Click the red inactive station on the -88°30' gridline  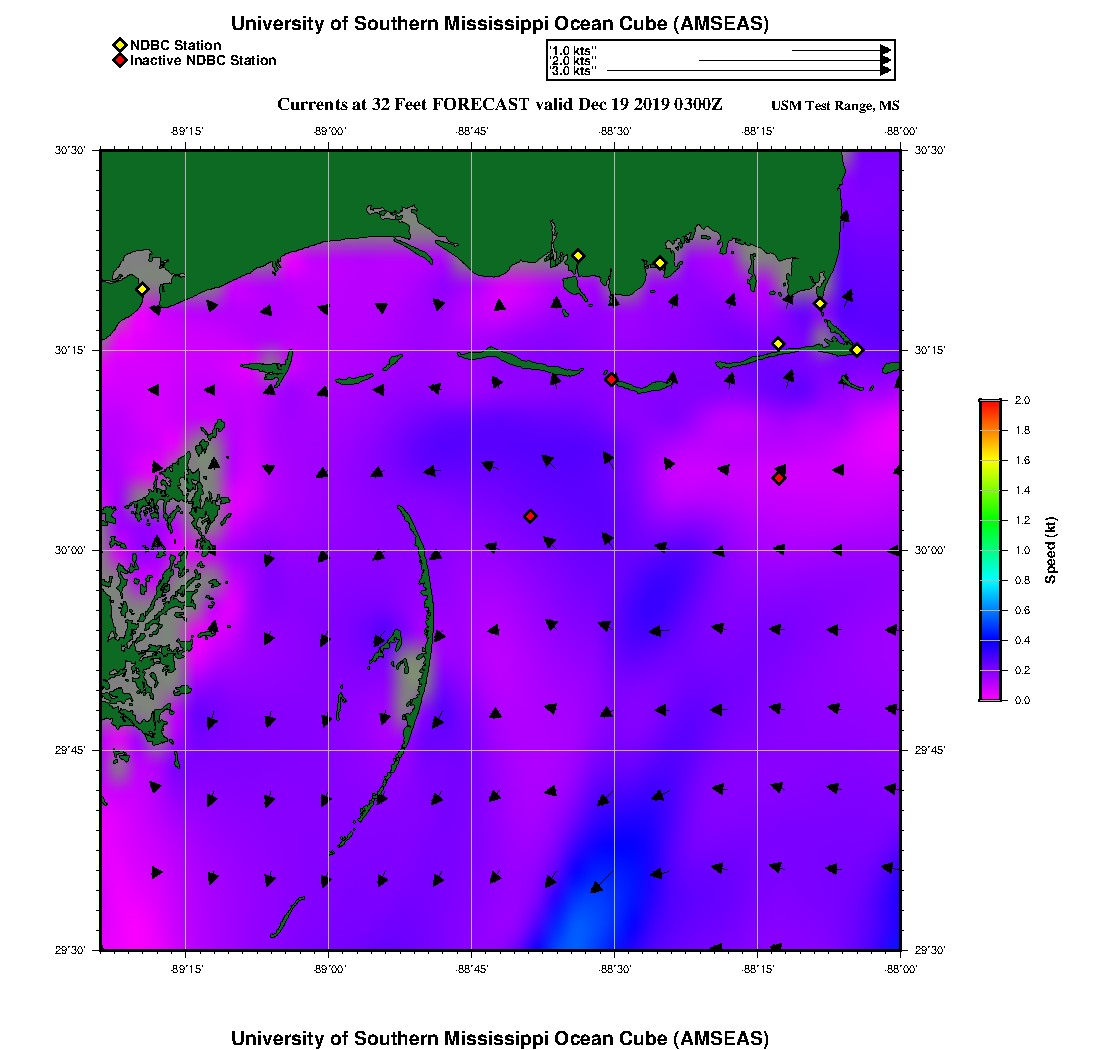coord(611,379)
